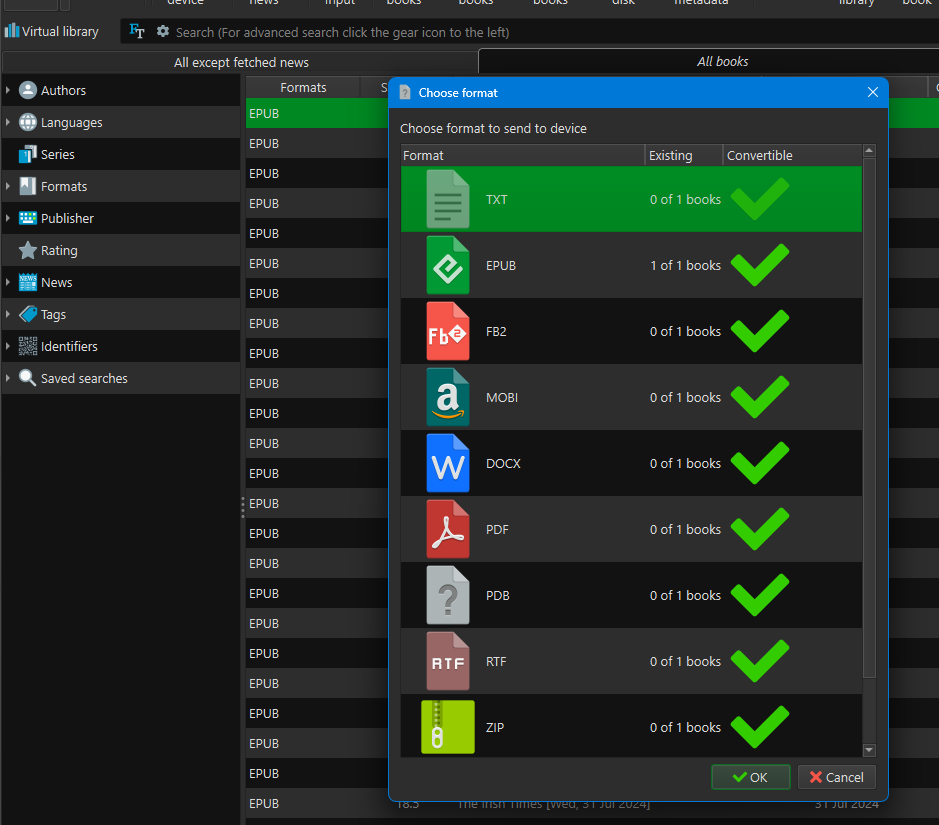The width and height of the screenshot is (939, 825).
Task: Sort by the Format column header
Action: pos(522,156)
